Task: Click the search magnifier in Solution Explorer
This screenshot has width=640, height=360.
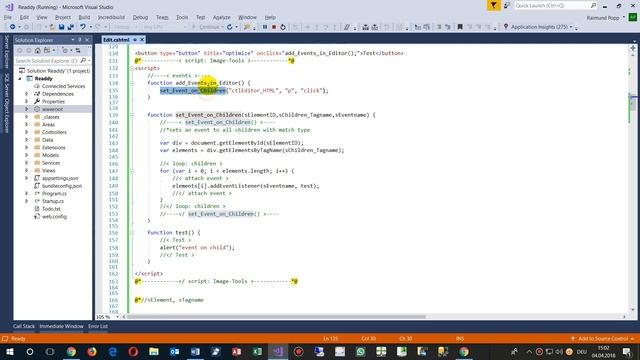Action: 83,61
